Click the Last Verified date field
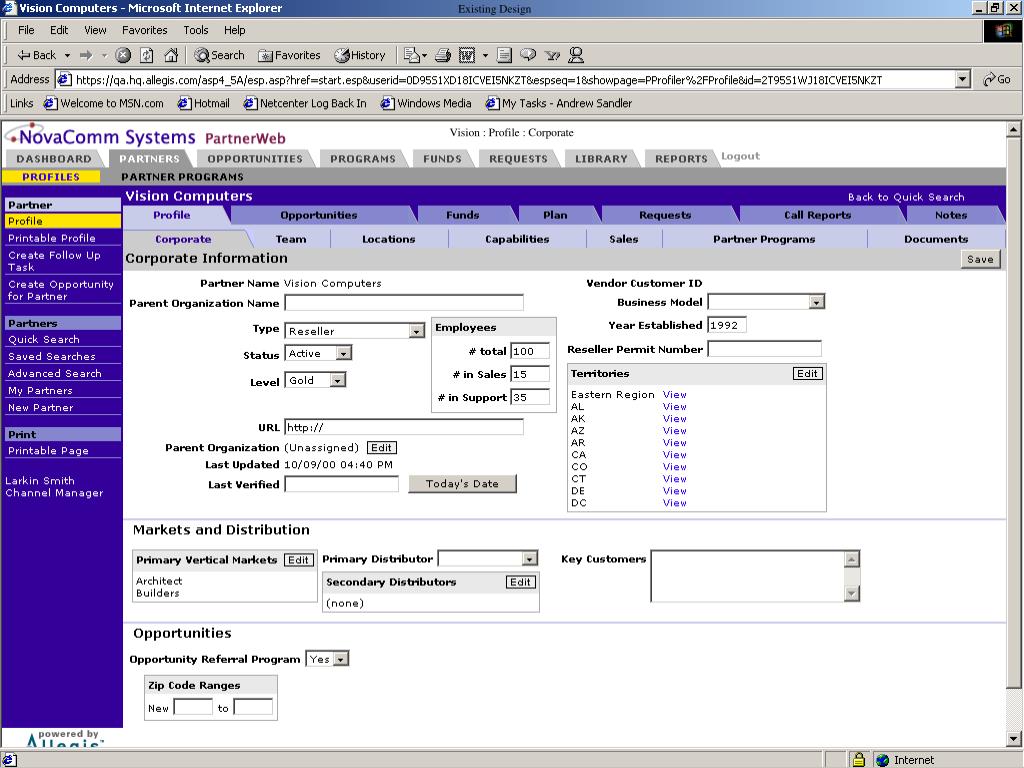Image resolution: width=1024 pixels, height=768 pixels. pos(342,484)
